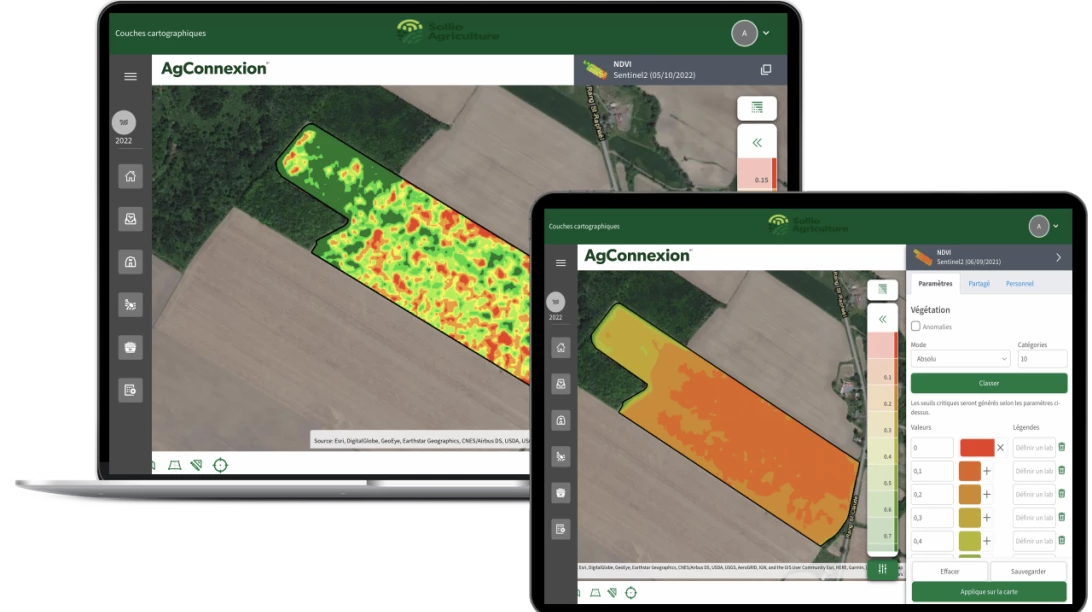
Task: Add a color after 0,4 with plus icon
Action: [x=987, y=541]
